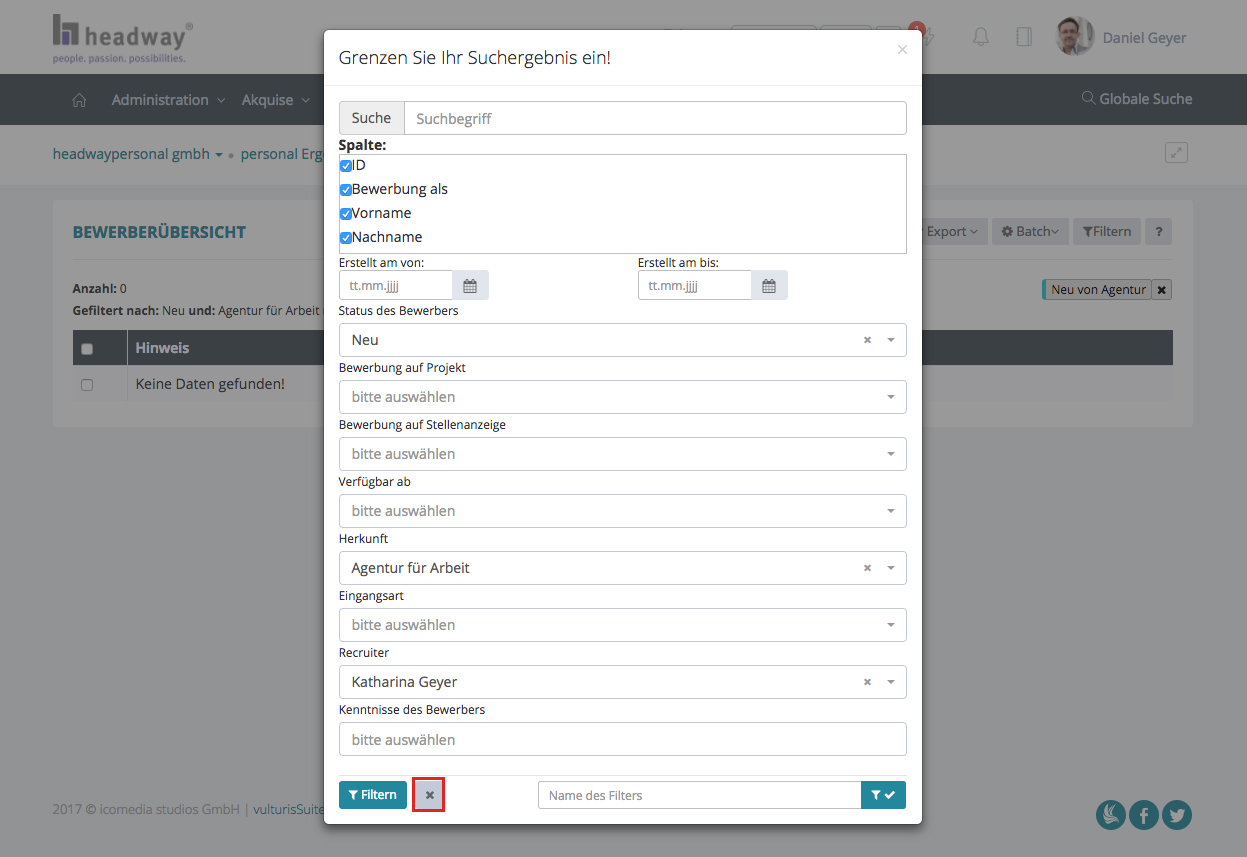Uncheck the ID column checkbox
This screenshot has width=1247, height=857.
pos(346,166)
